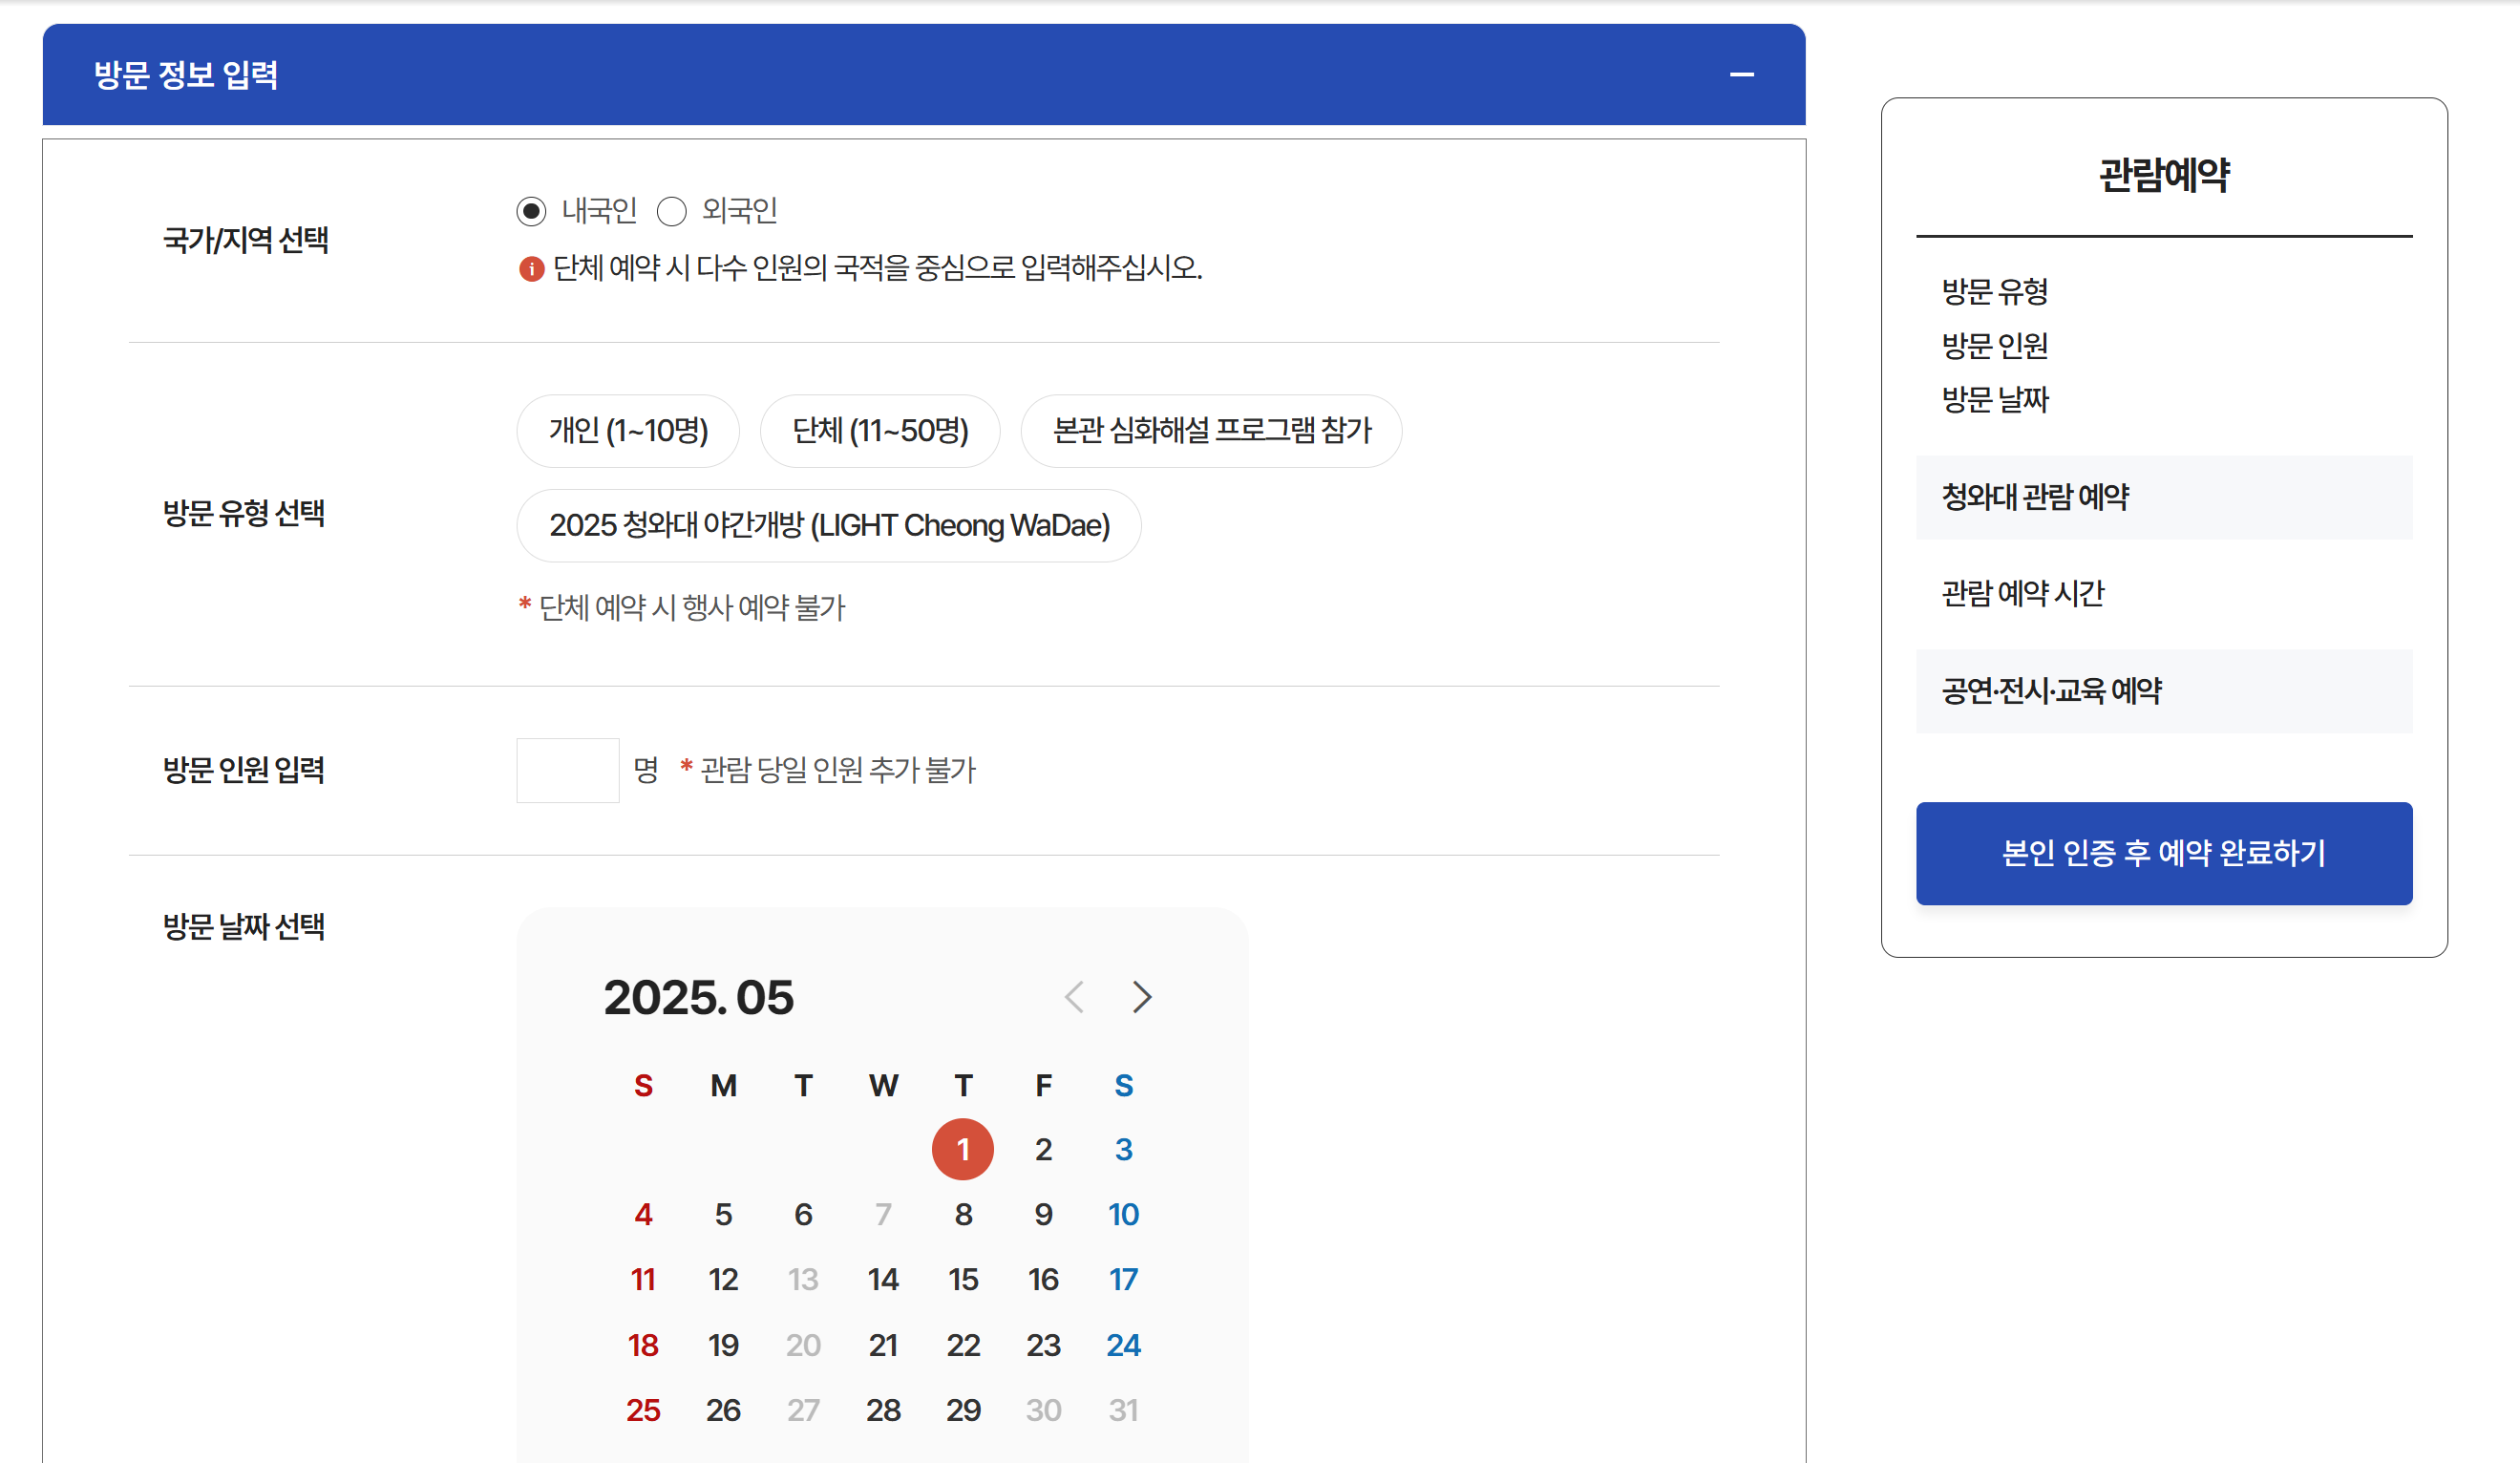
Task: Select May 28 on the calendar
Action: pos(883,1410)
